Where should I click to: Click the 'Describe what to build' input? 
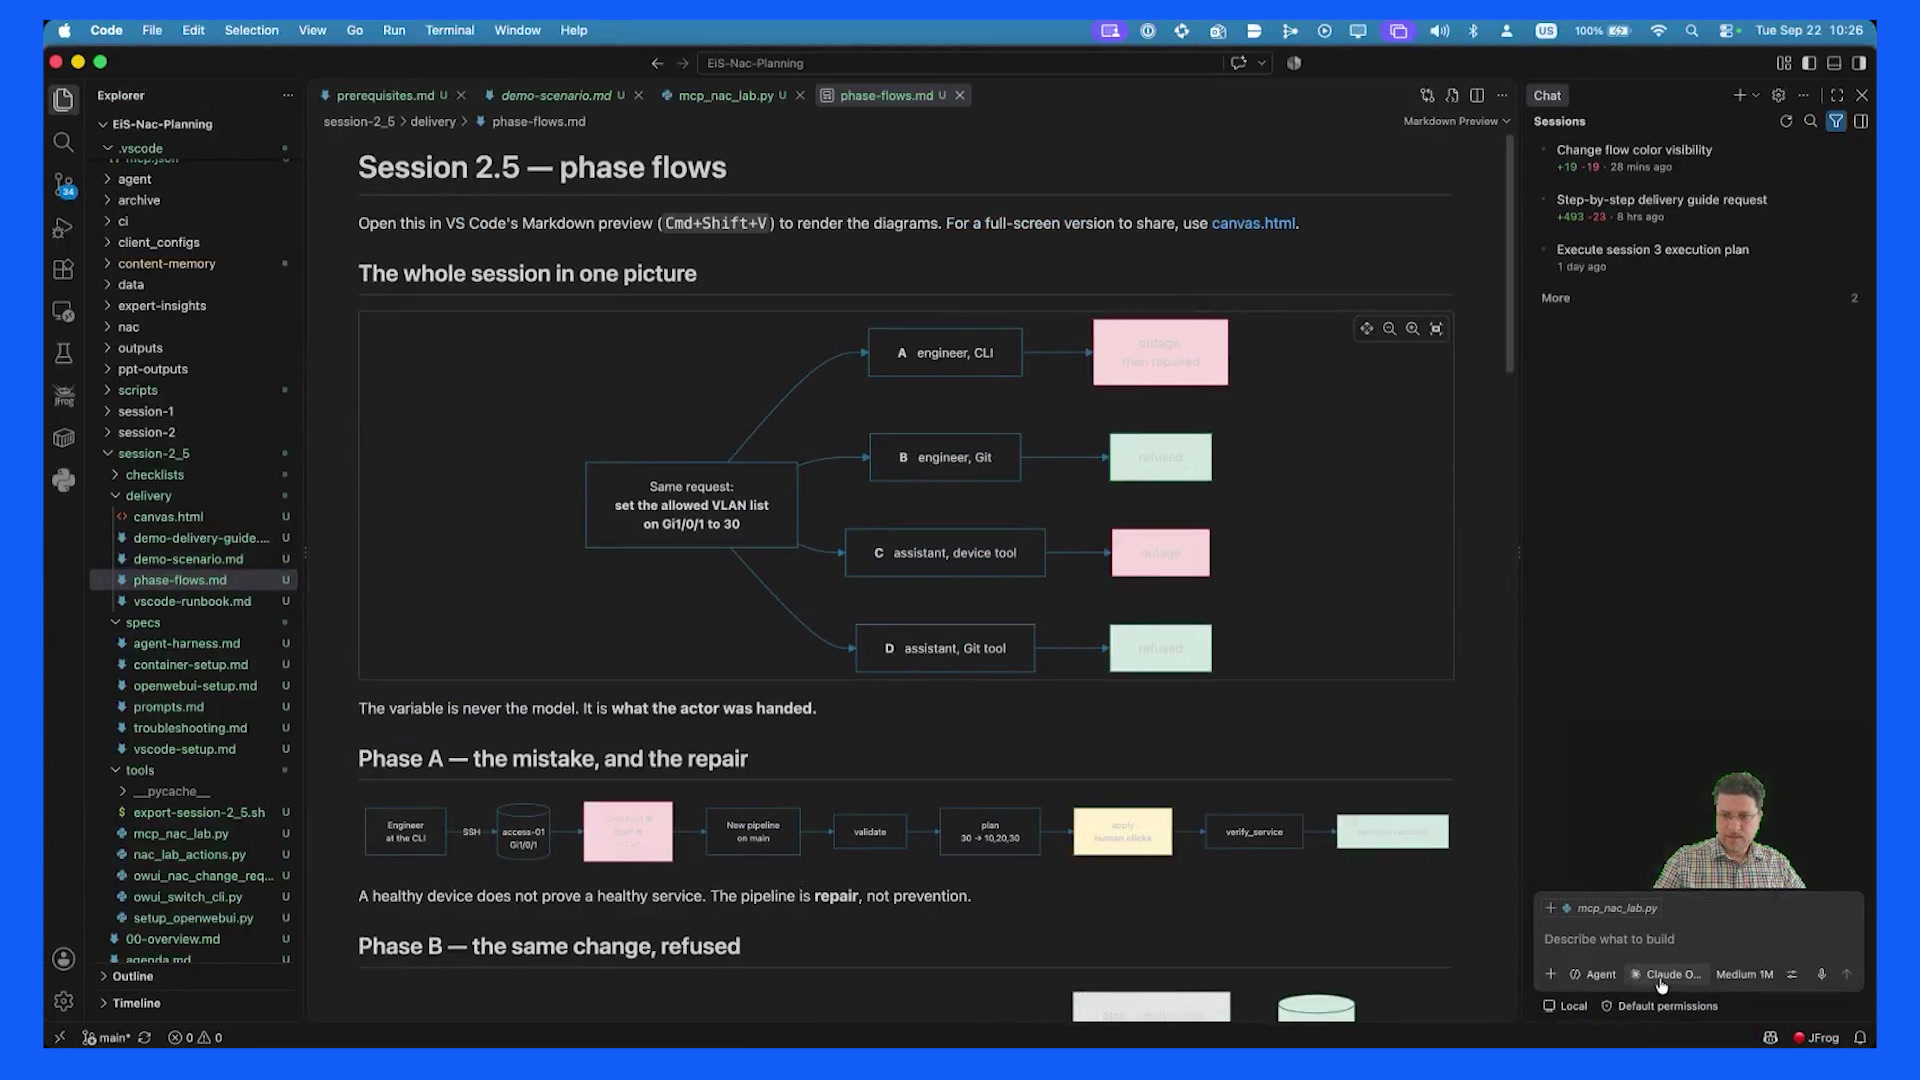[x=1698, y=939]
